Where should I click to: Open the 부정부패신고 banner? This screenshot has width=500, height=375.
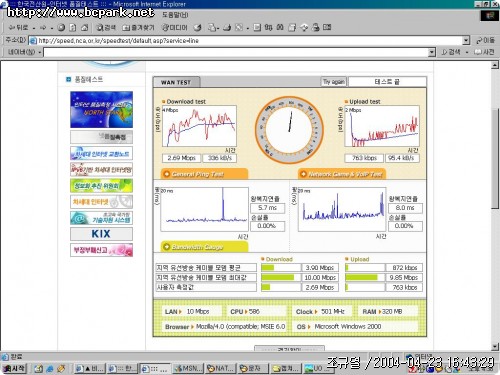pyautogui.click(x=101, y=250)
